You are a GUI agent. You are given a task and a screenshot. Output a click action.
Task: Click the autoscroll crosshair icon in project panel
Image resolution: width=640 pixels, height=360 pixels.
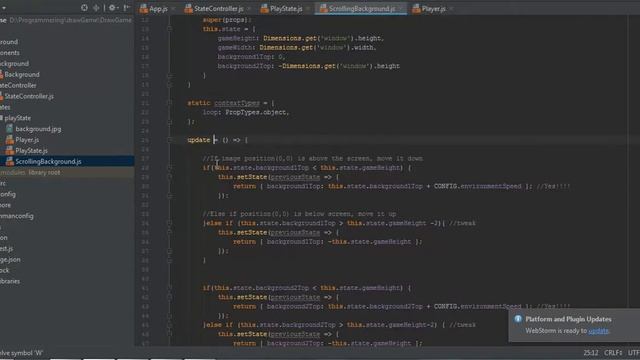tap(96, 8)
